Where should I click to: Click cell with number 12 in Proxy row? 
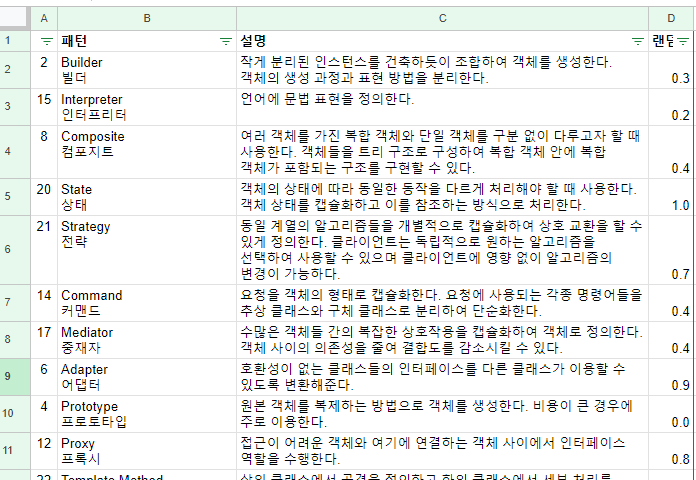click(x=44, y=451)
